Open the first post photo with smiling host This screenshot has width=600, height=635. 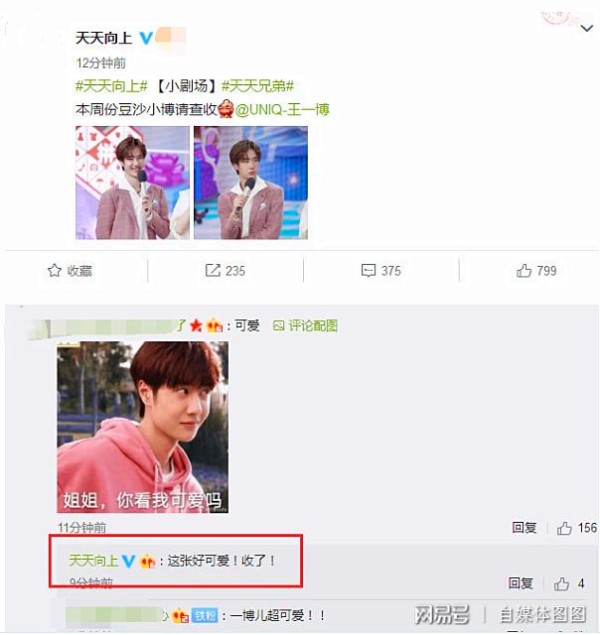(132, 183)
